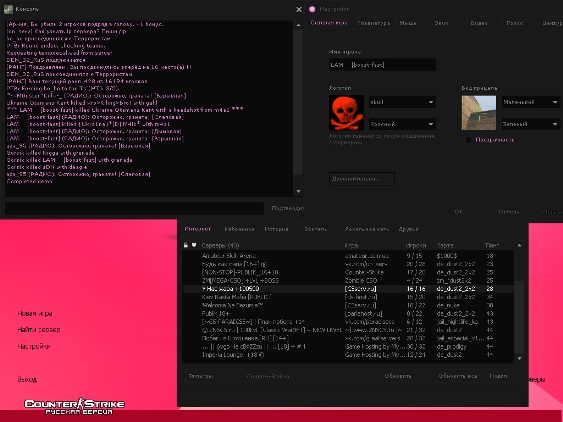Click the red skull logo preview

(x=346, y=113)
